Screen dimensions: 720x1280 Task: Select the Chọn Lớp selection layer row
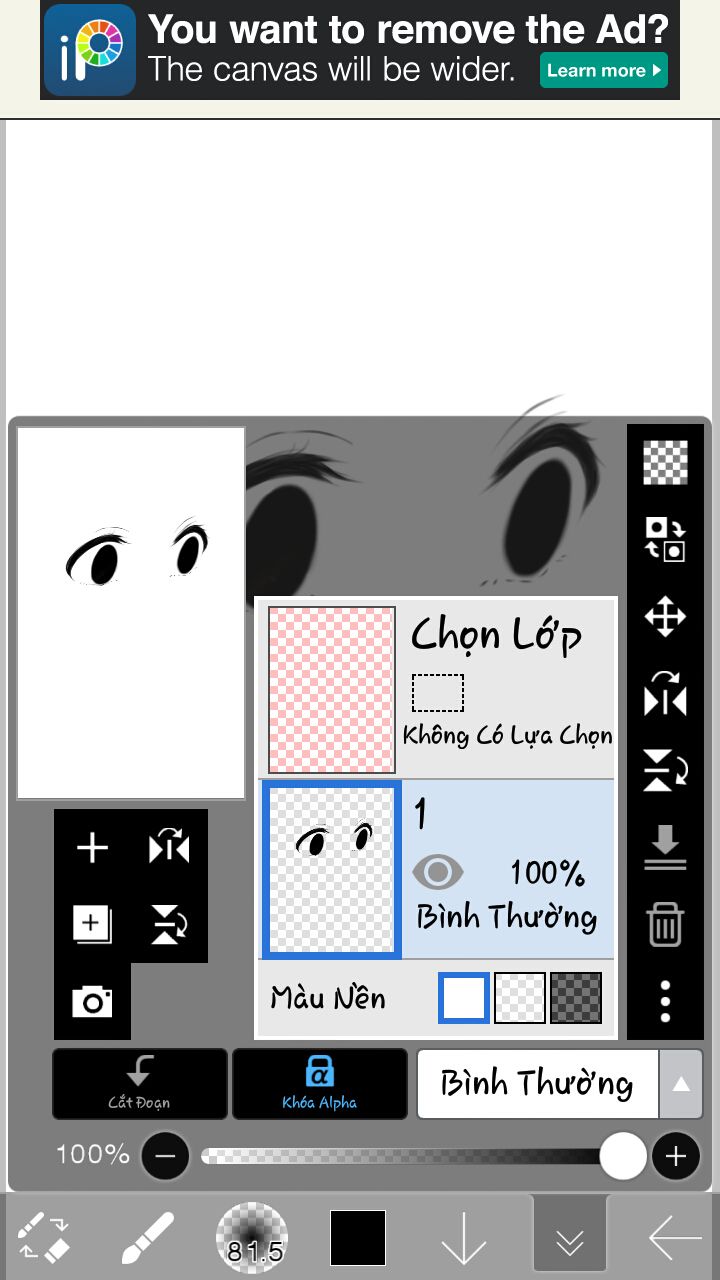pyautogui.click(x=436, y=689)
